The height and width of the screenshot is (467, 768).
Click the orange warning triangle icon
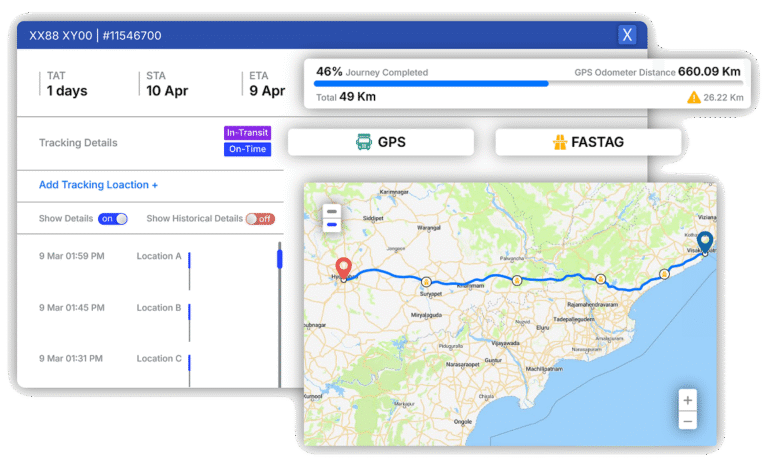(694, 97)
